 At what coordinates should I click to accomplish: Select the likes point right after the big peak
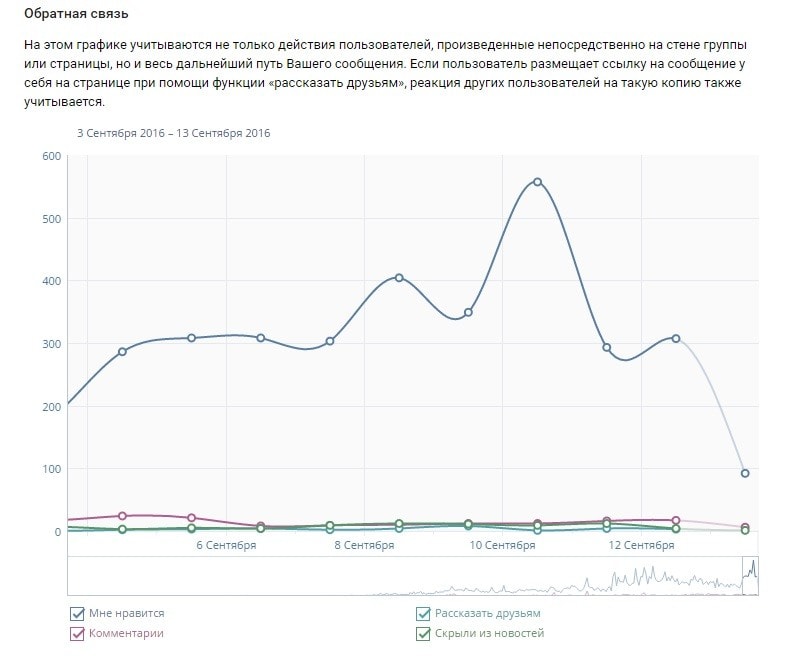pos(606,348)
